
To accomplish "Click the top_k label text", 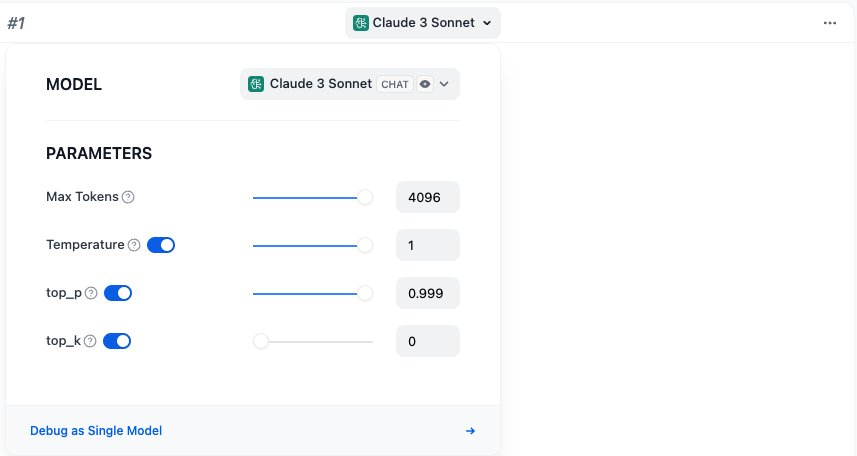I will pyautogui.click(x=63, y=341).
